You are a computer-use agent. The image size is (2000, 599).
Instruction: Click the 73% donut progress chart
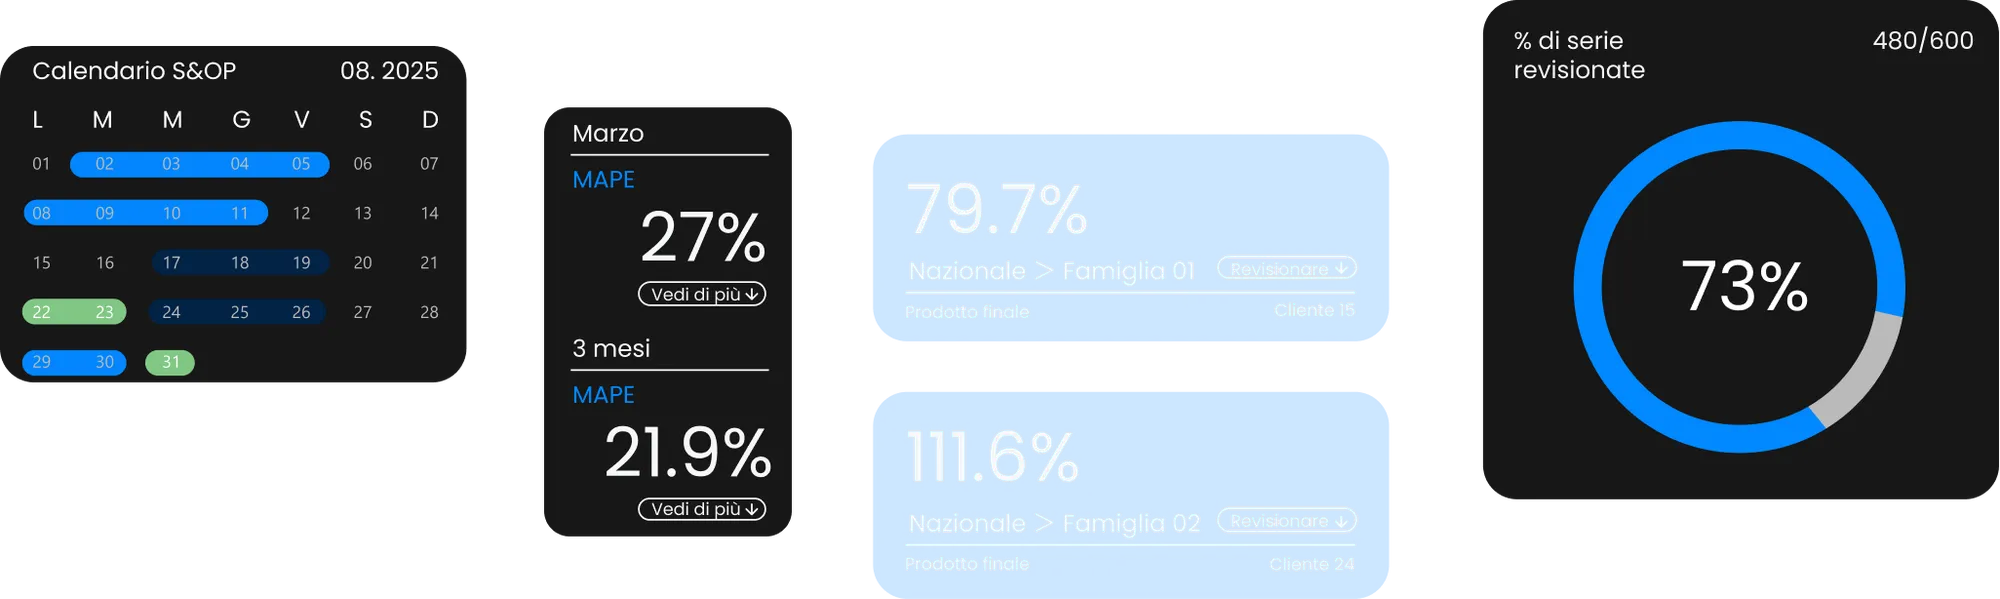tap(1744, 287)
